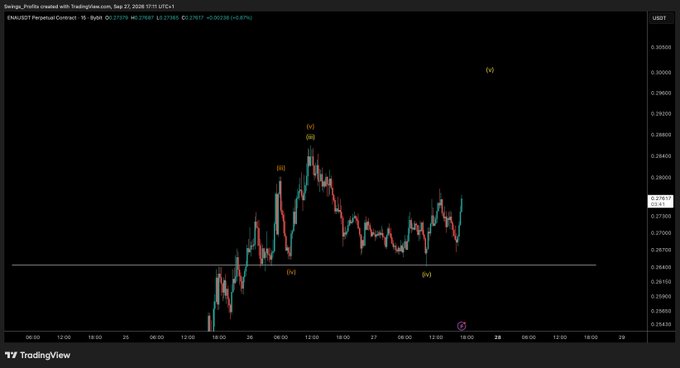Click the horizontal support line at 0.26400
680x368 pixels.
click(x=304, y=265)
